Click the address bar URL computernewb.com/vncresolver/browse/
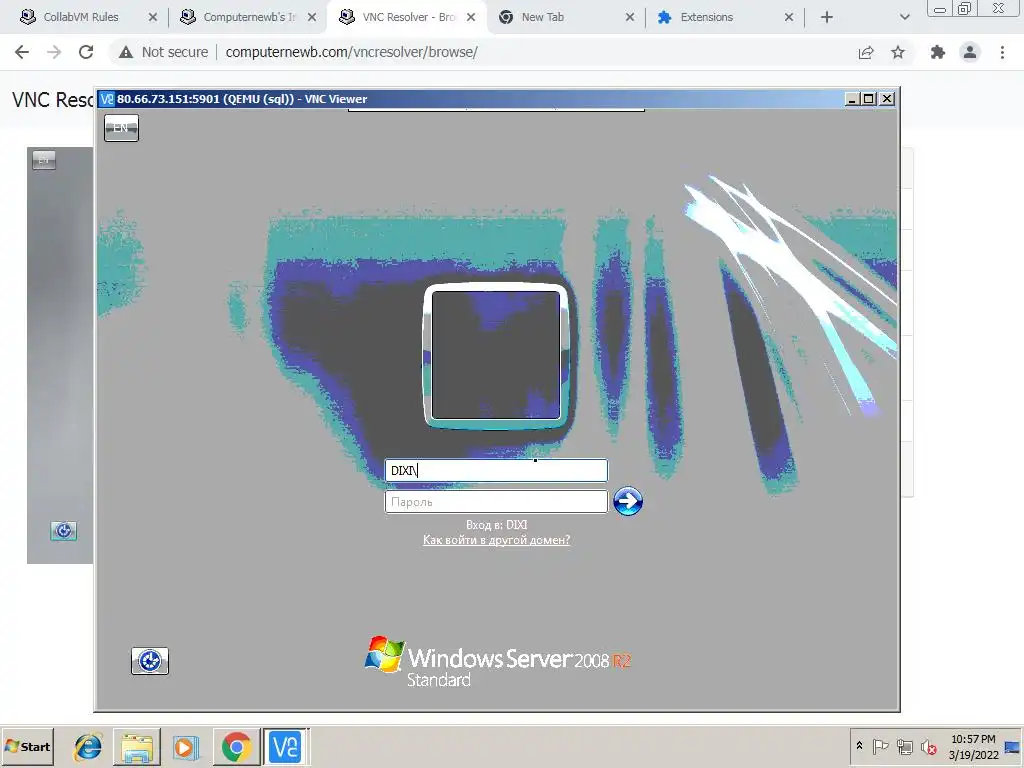The image size is (1024, 768). (351, 52)
